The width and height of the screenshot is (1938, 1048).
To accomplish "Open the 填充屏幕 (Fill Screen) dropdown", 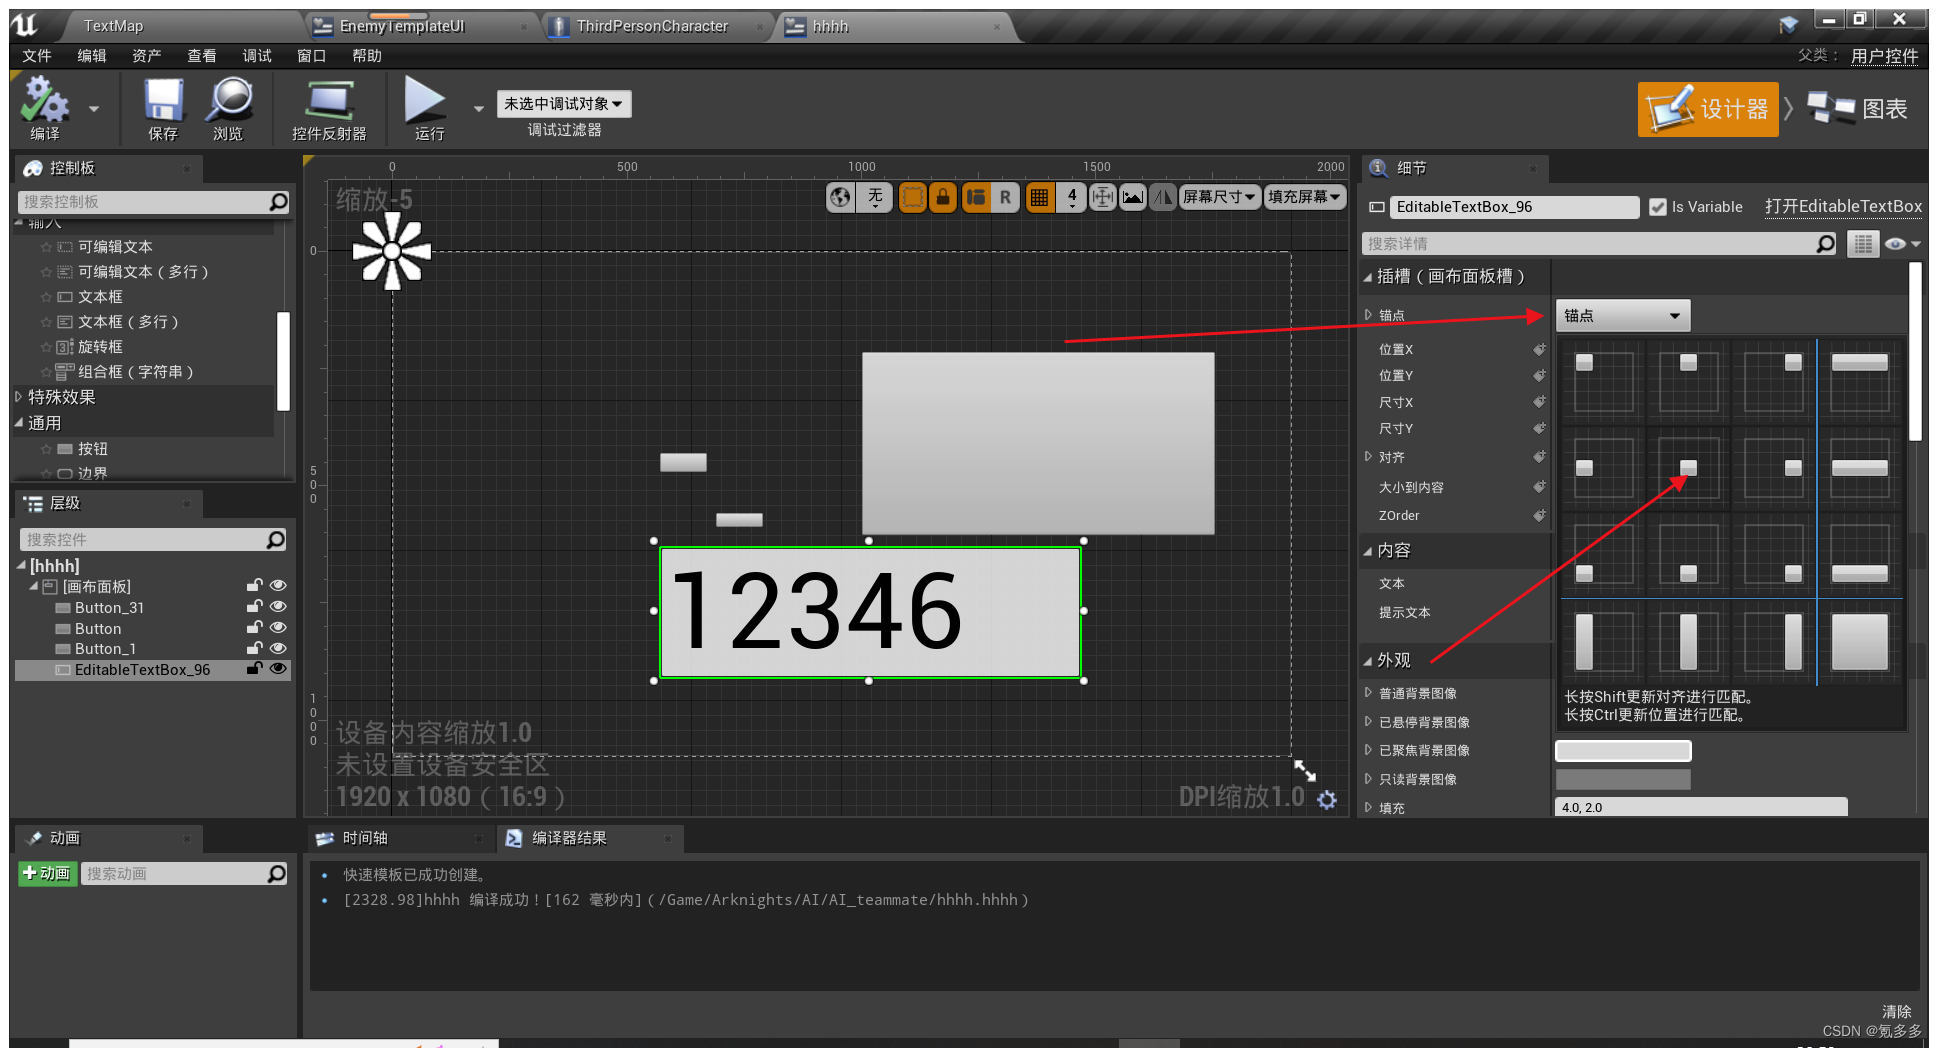I will click(1304, 198).
